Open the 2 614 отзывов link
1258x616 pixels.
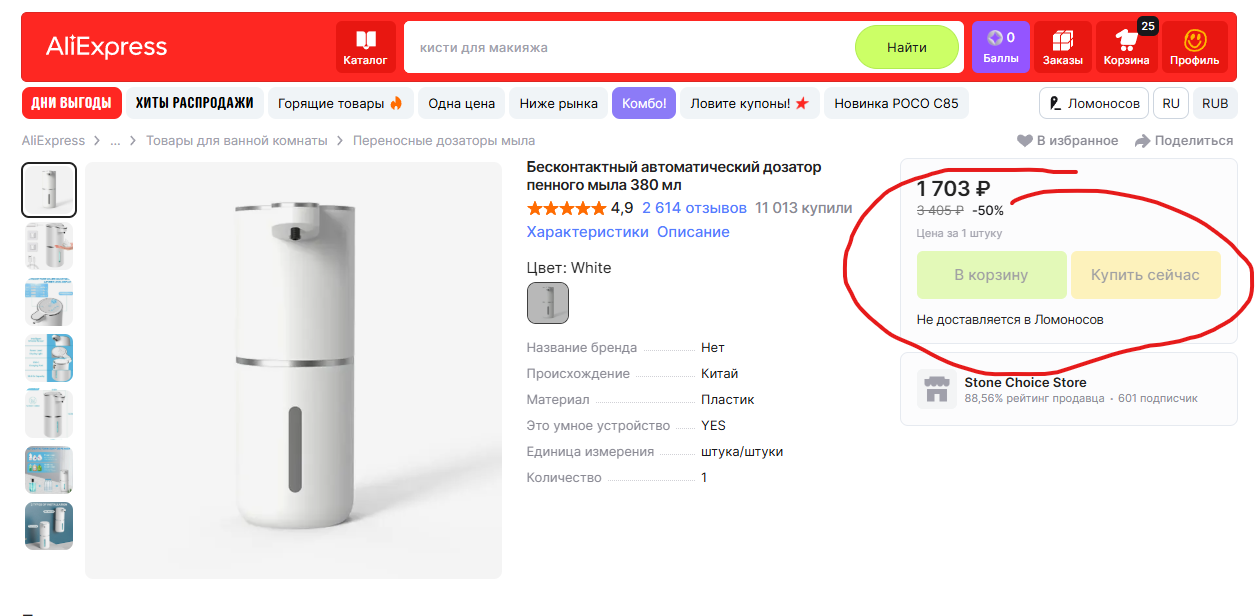pos(694,208)
